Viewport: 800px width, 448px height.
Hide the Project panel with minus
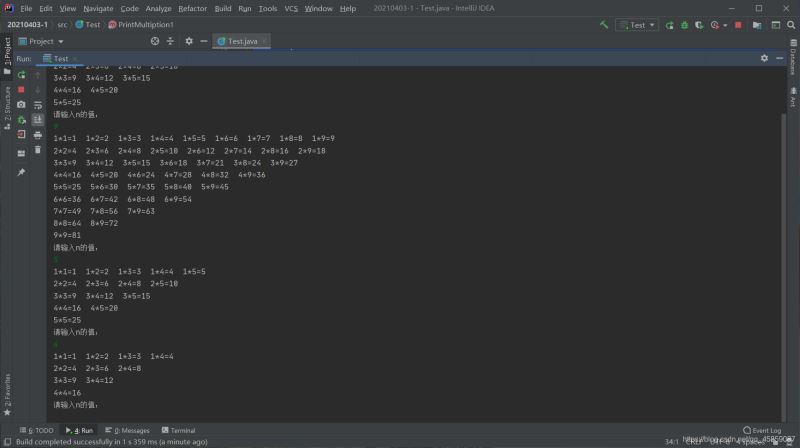pos(204,41)
